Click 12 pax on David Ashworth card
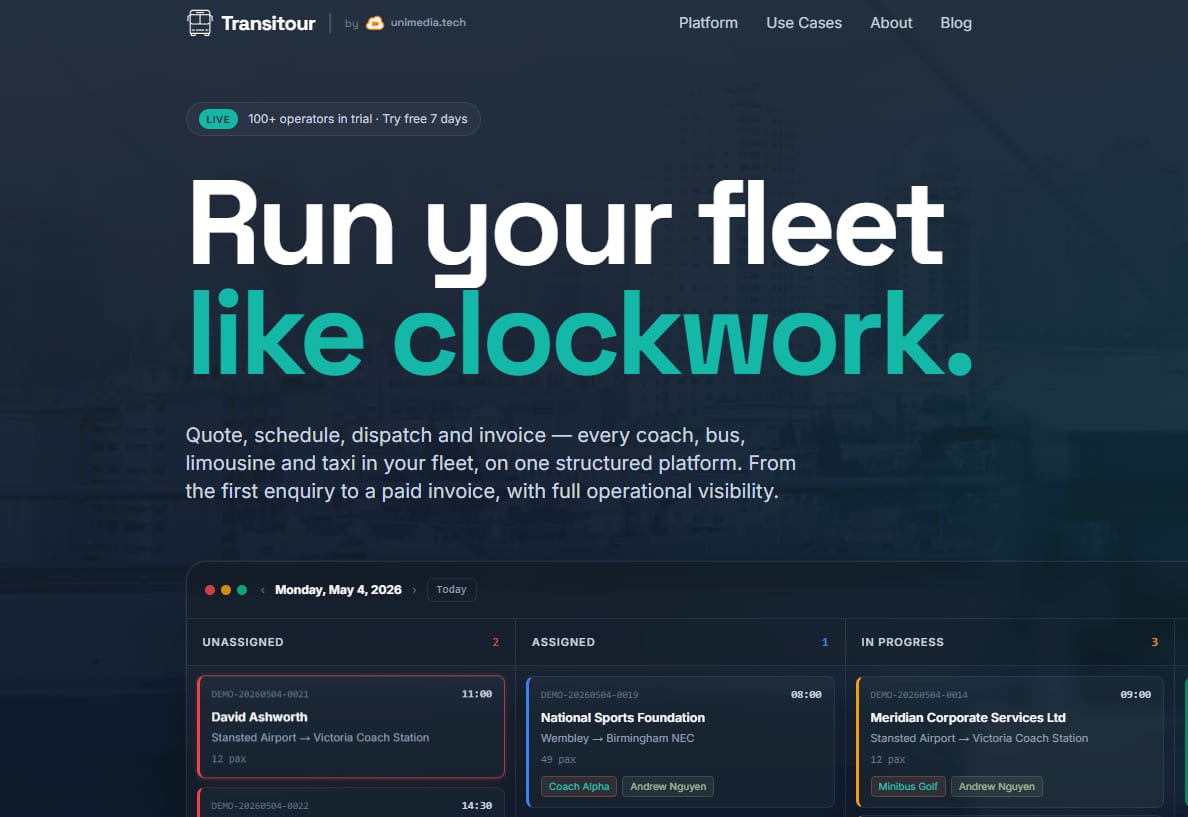 (x=229, y=759)
